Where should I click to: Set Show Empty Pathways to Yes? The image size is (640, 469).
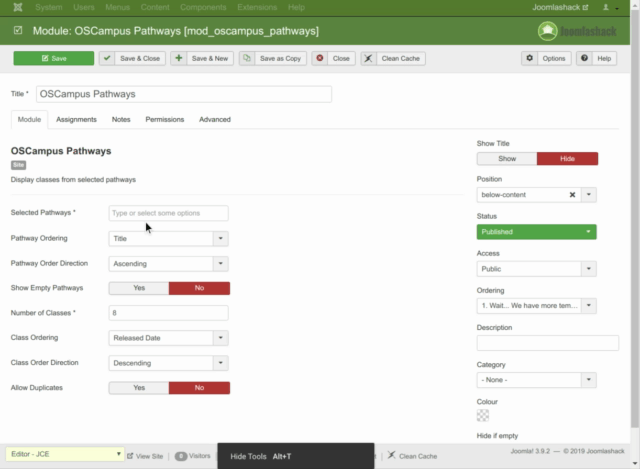point(139,288)
